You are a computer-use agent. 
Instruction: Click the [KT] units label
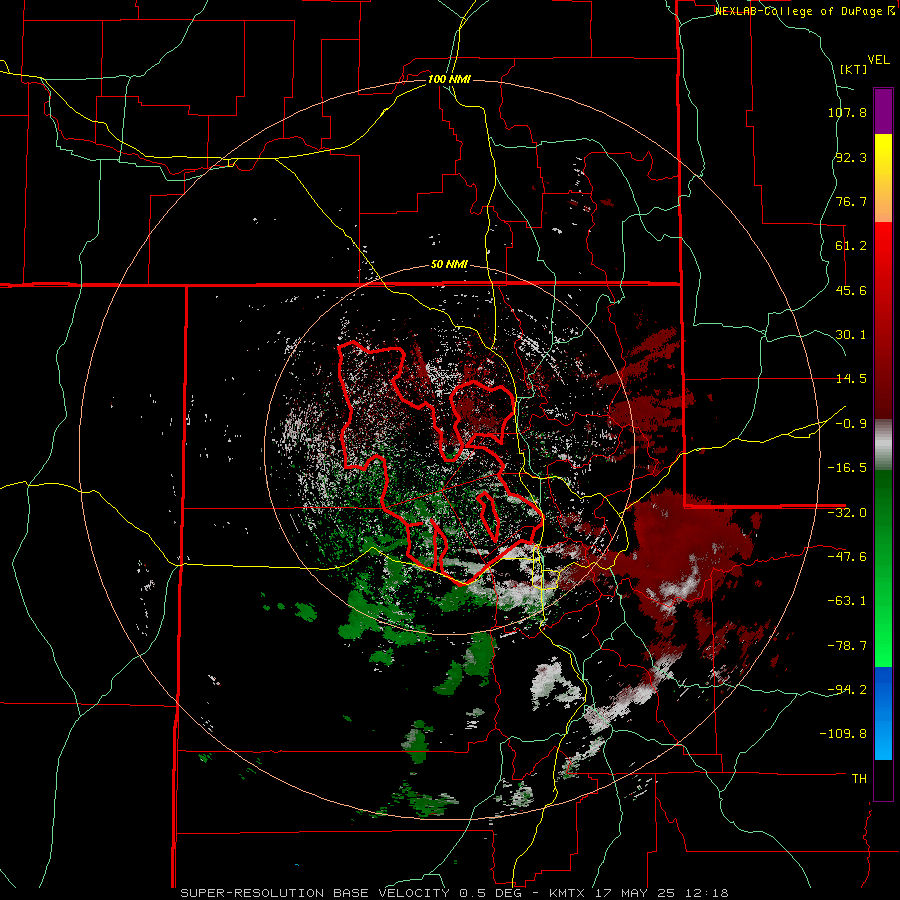pos(853,69)
